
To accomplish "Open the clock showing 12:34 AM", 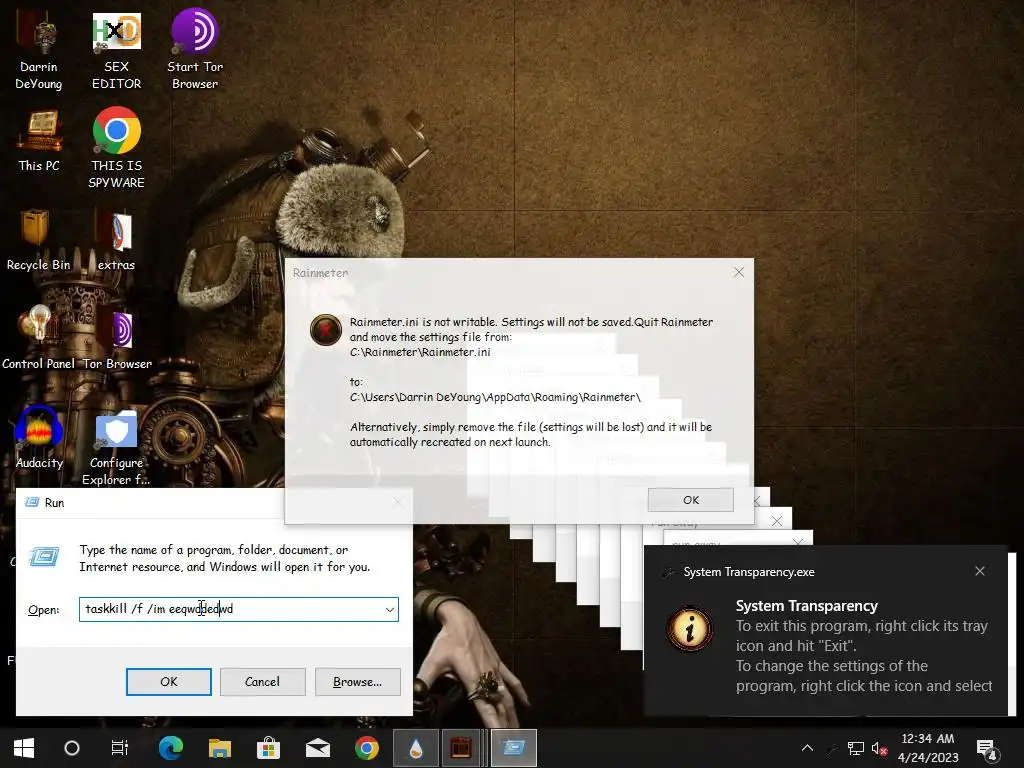I will (x=927, y=748).
